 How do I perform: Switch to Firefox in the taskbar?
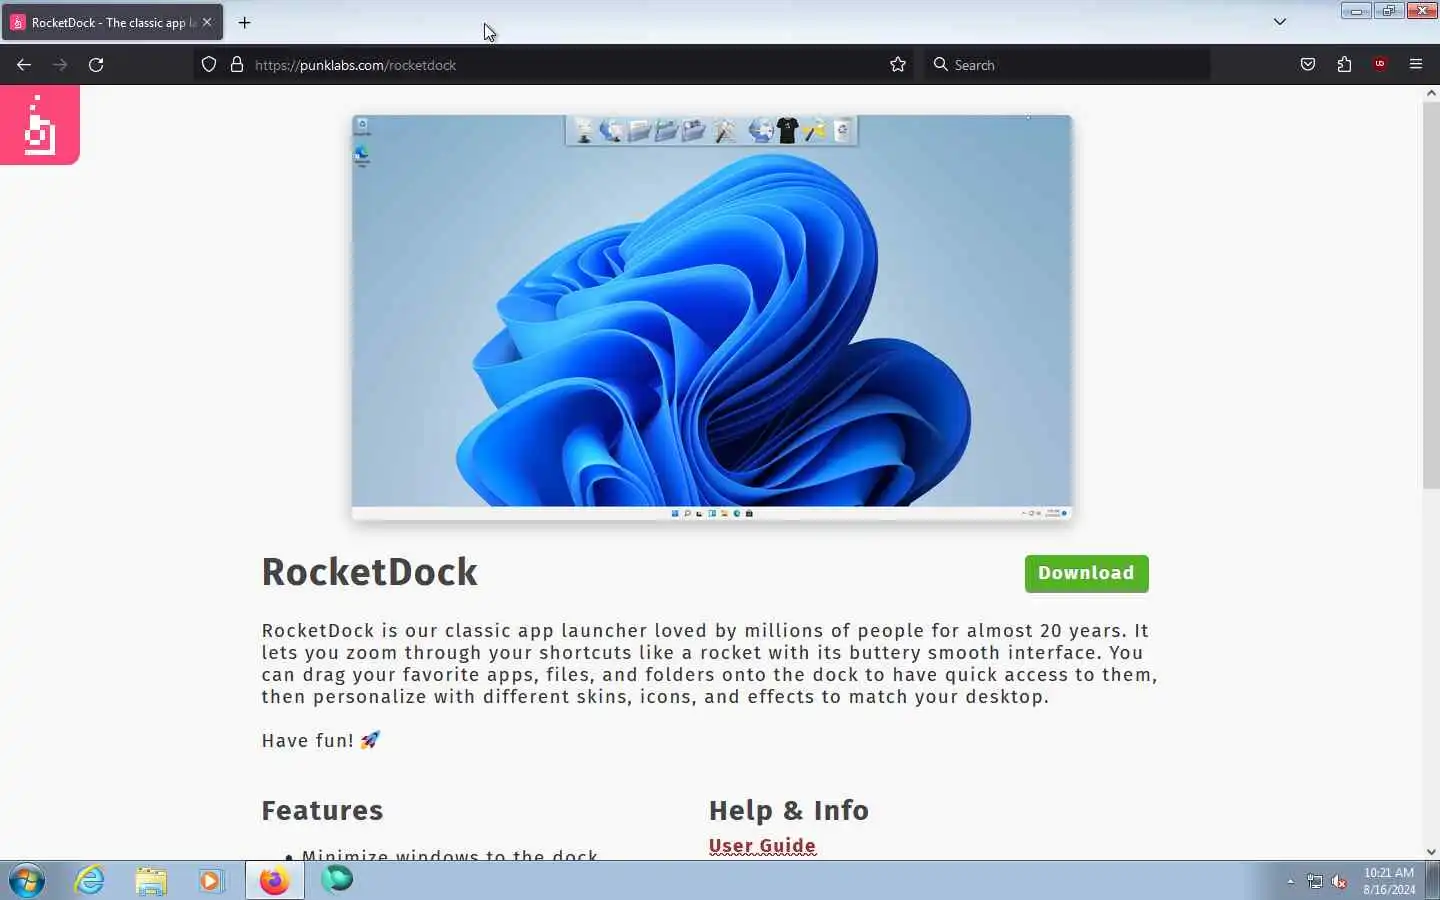pyautogui.click(x=274, y=880)
